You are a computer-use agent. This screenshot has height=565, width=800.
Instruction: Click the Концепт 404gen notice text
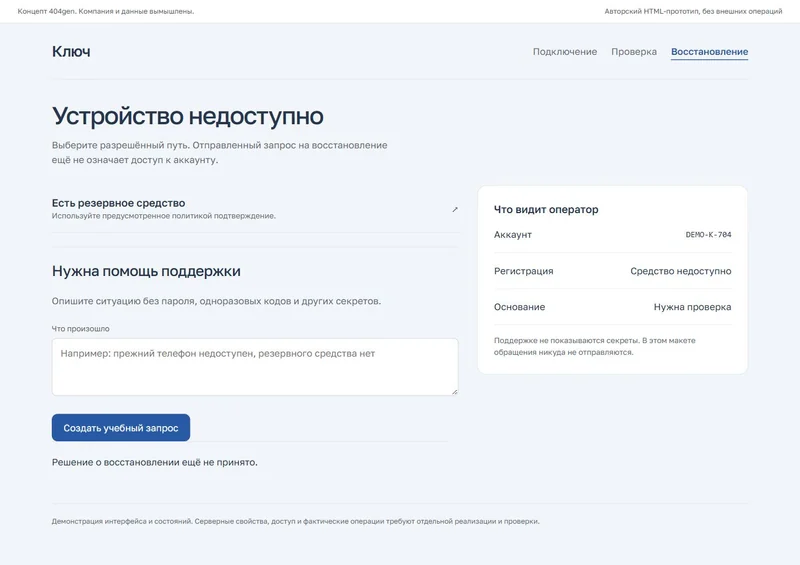[106, 11]
